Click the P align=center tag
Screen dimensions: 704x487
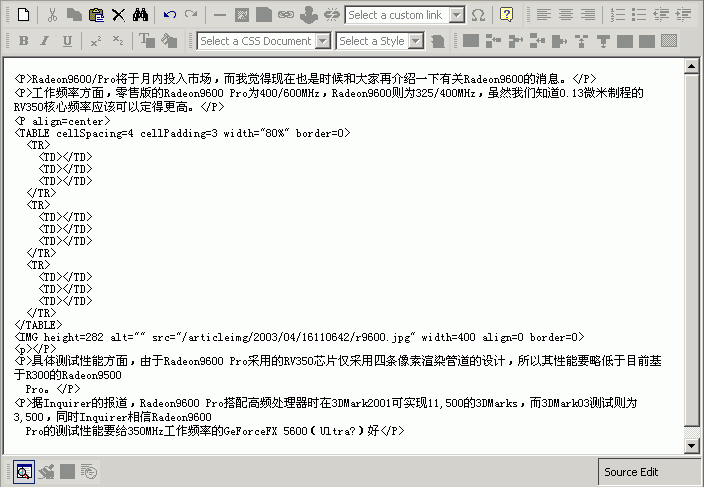62,121
